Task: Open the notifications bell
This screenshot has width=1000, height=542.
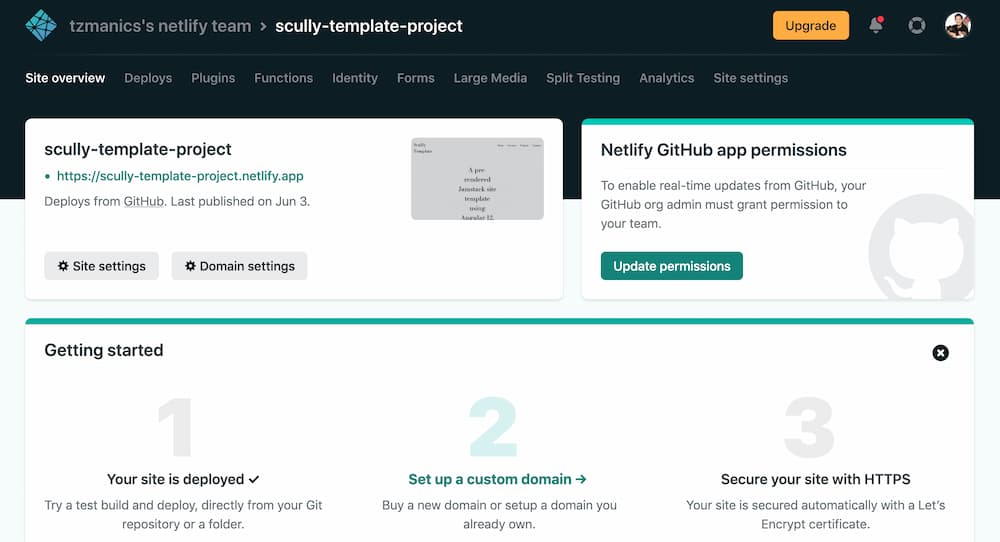Action: (x=876, y=26)
